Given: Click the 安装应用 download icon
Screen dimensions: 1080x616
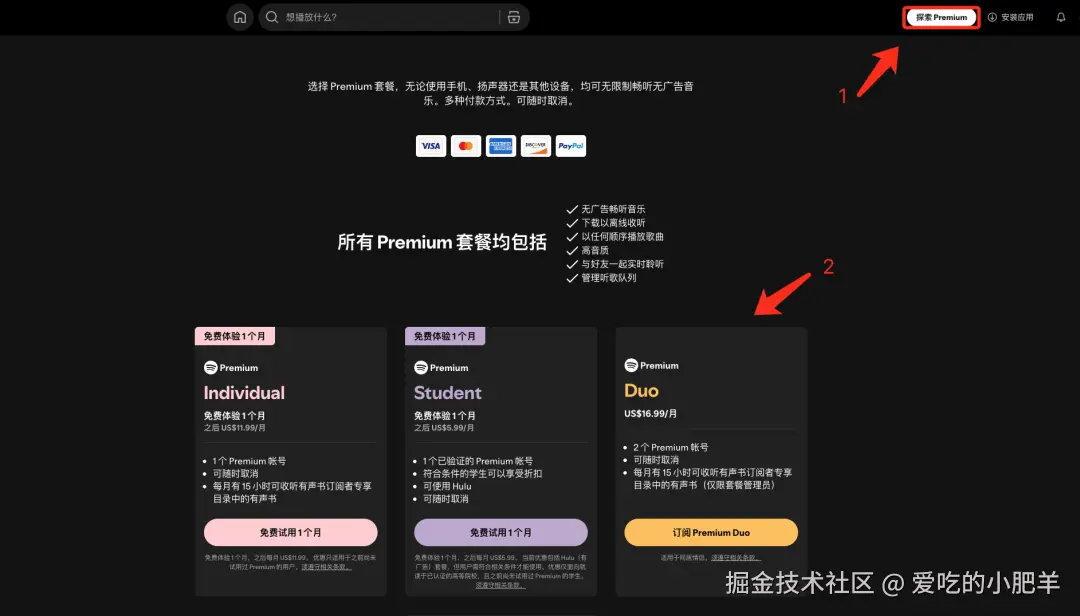Looking at the screenshot, I should (x=990, y=17).
